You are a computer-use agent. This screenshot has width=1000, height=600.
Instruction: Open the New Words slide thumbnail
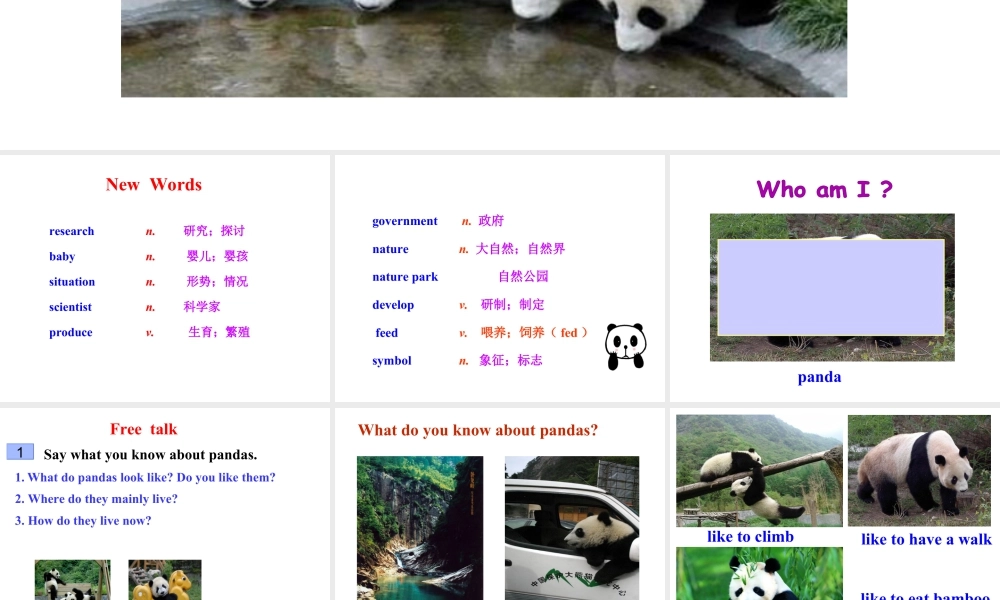(165, 278)
